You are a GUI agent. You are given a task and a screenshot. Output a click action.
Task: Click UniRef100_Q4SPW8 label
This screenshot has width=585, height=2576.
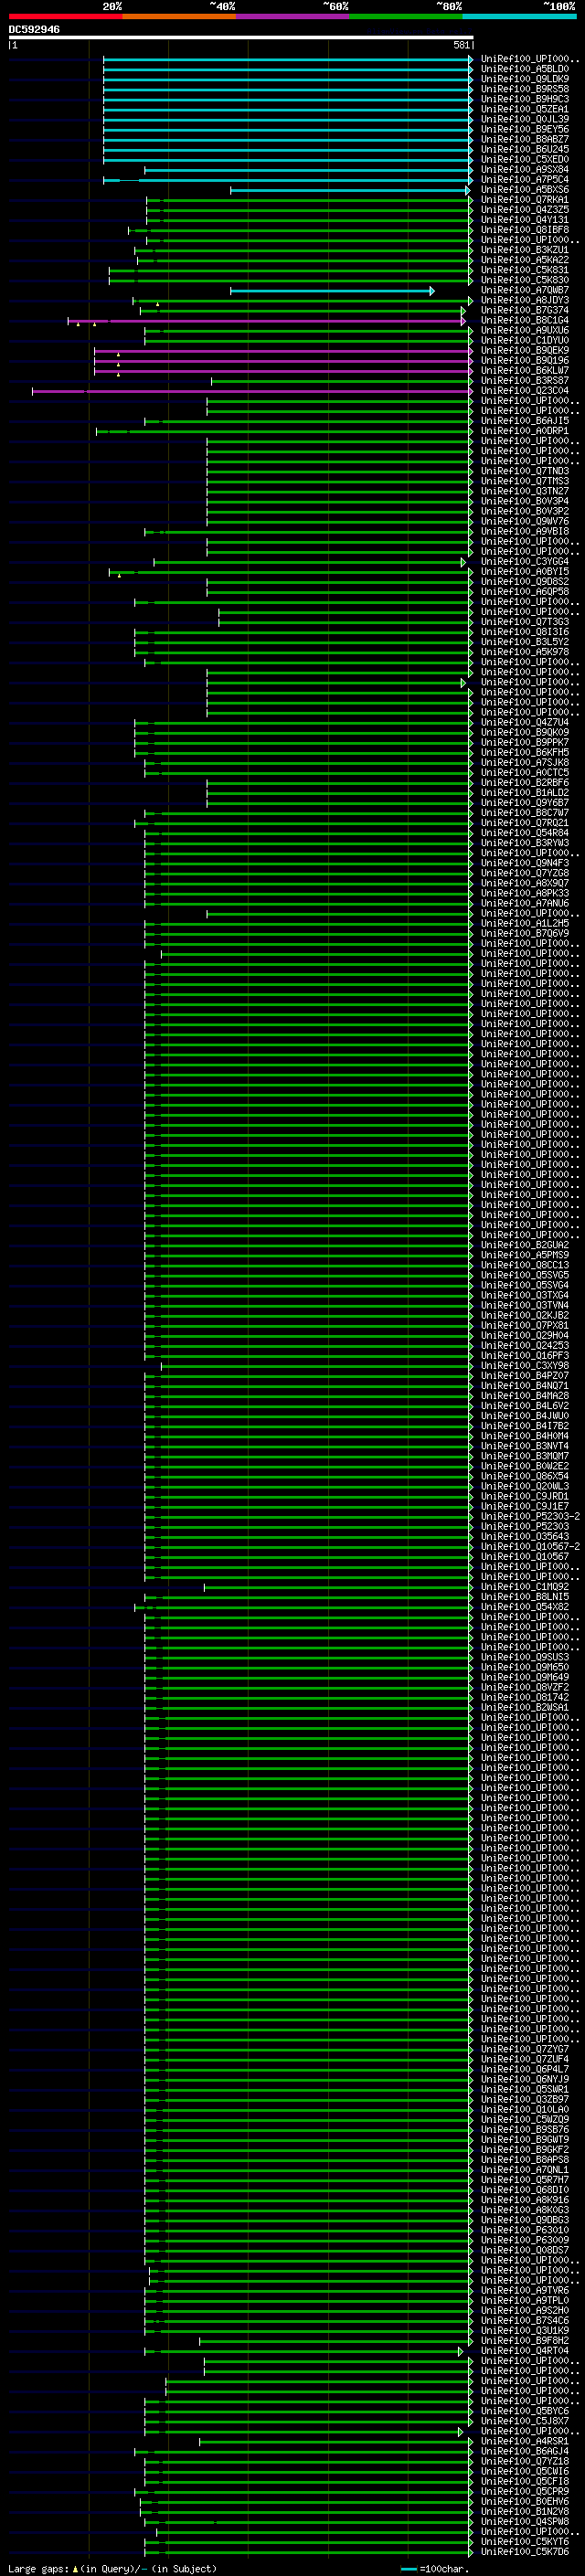525,2522
